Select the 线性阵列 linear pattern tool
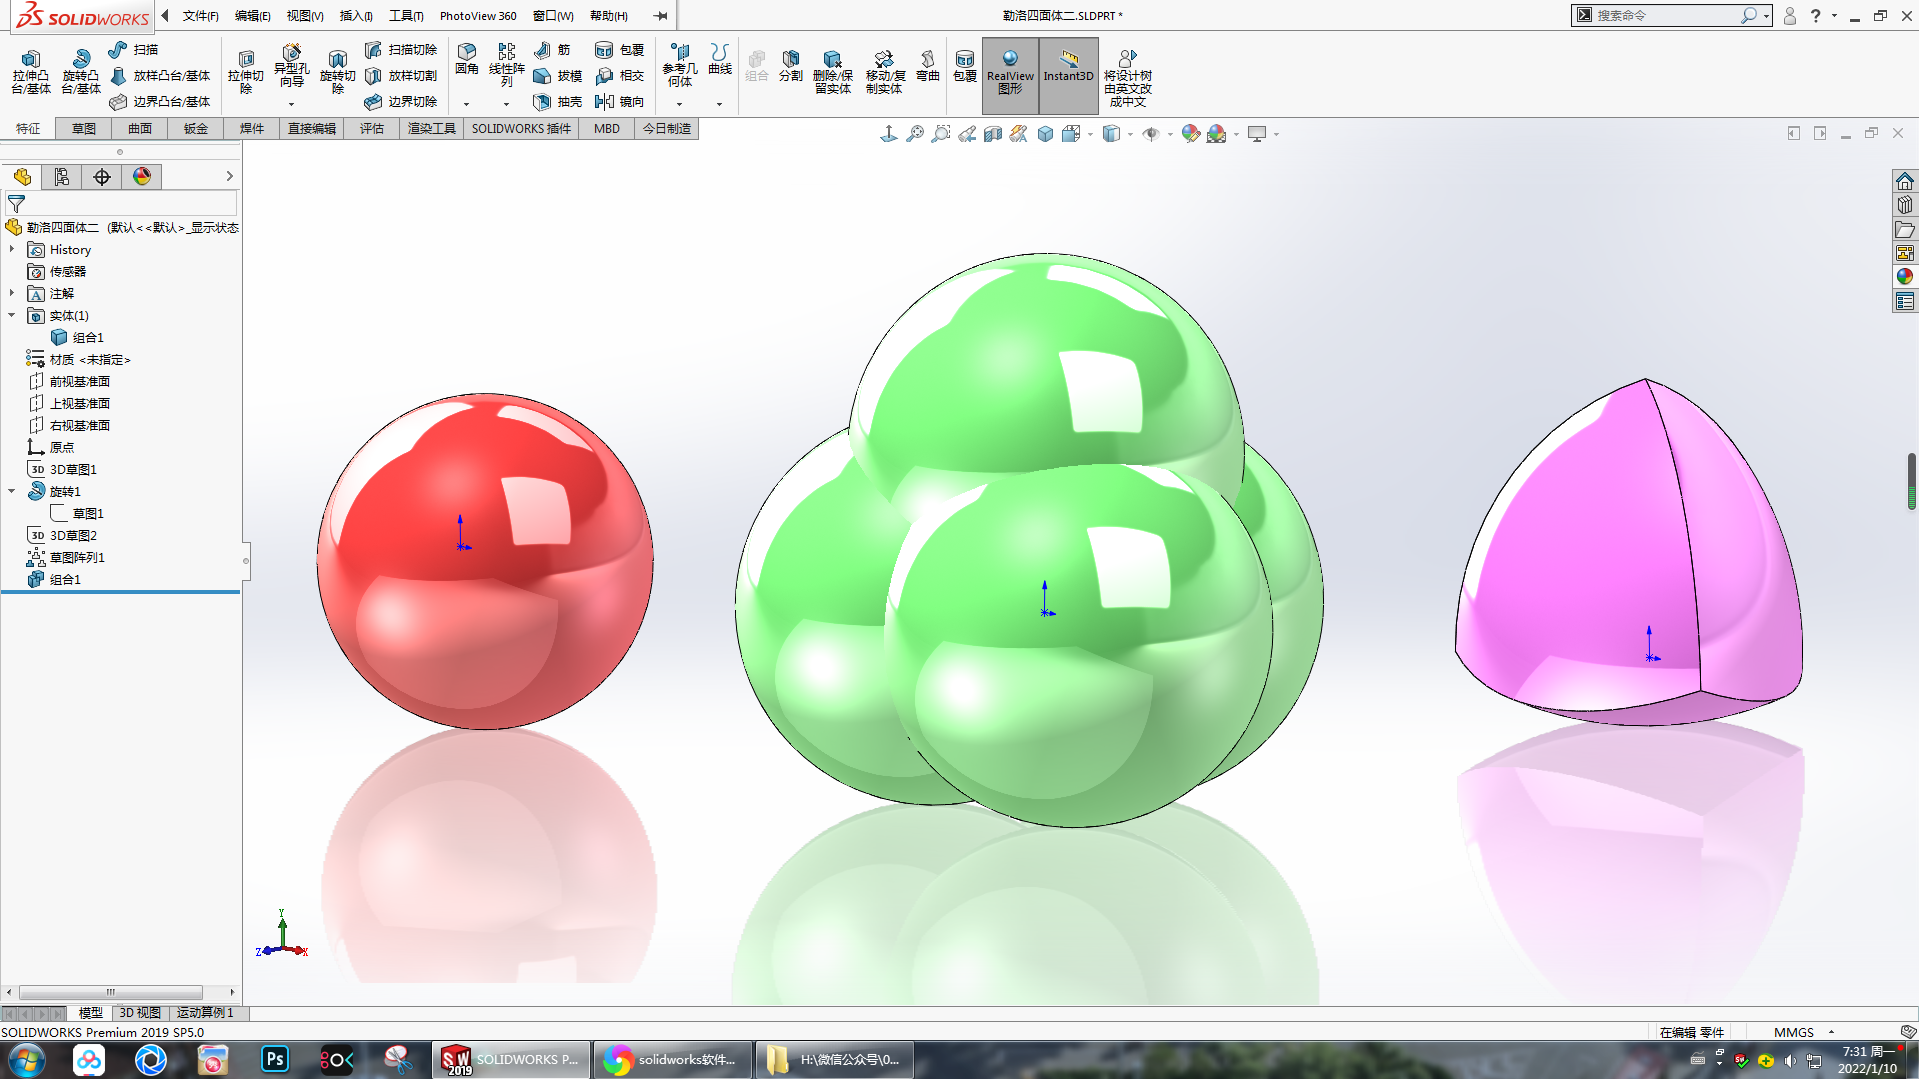1919x1079 pixels. point(506,66)
